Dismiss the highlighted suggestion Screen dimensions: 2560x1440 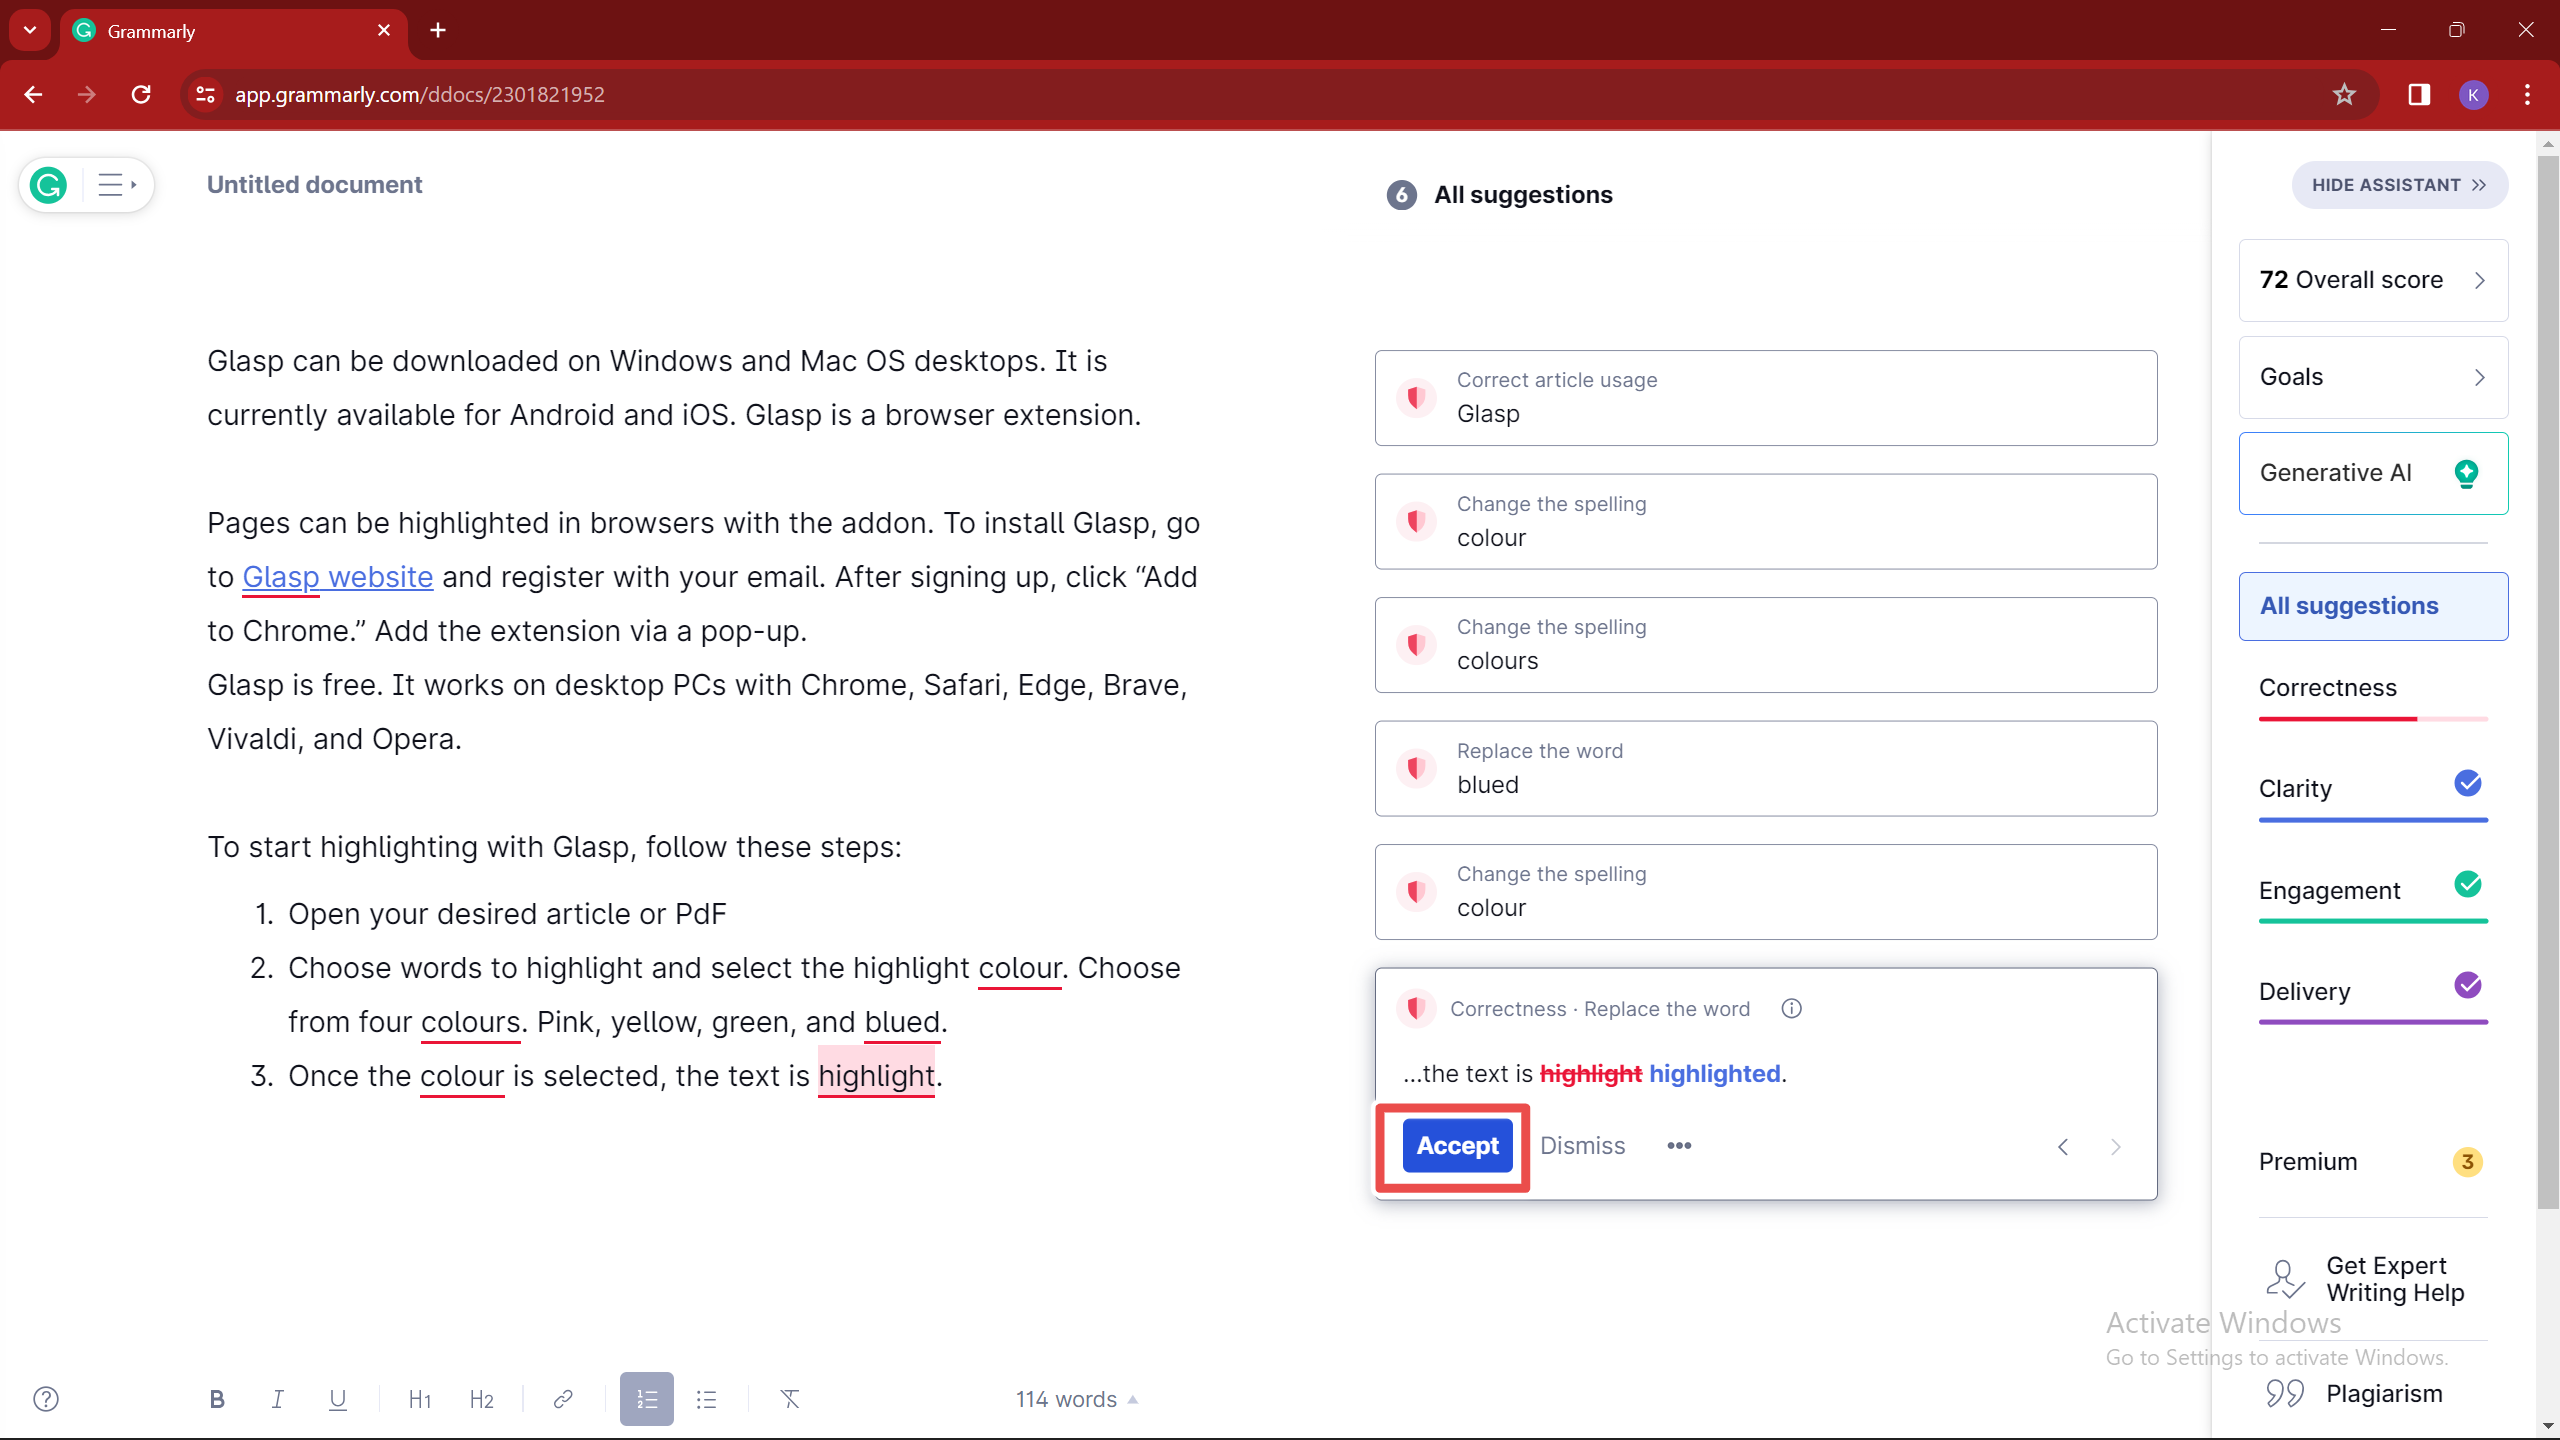1582,1146
